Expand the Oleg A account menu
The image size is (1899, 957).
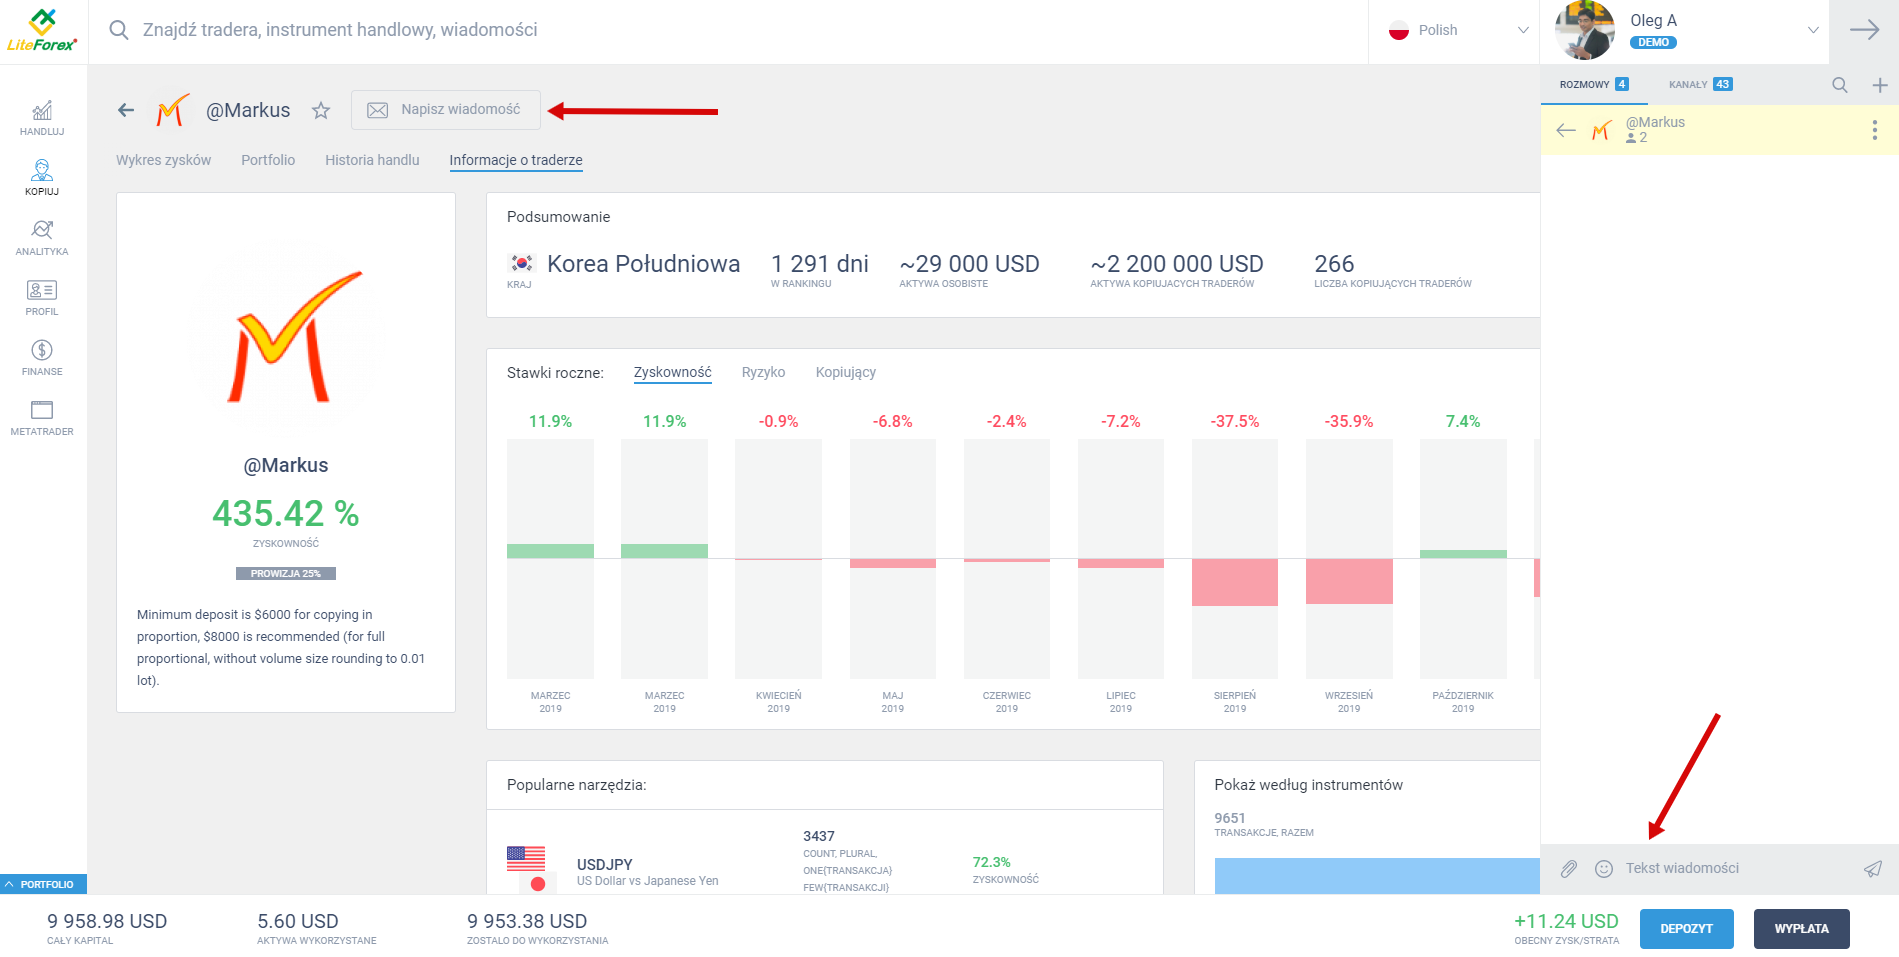point(1812,30)
